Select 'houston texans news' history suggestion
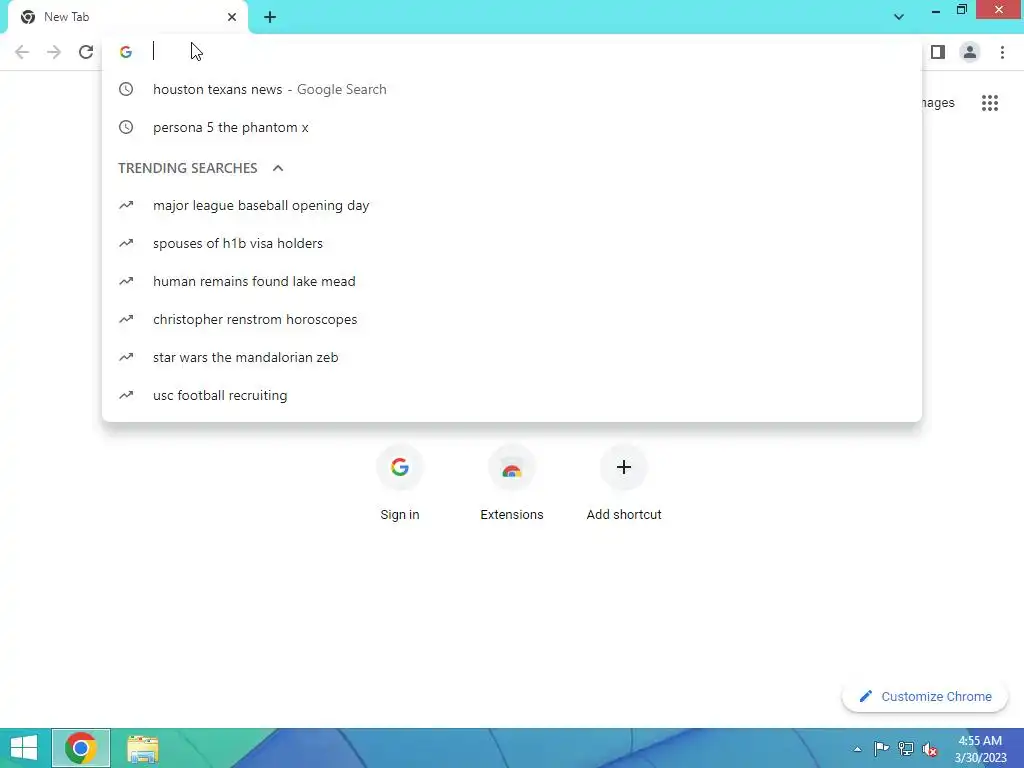 point(512,89)
